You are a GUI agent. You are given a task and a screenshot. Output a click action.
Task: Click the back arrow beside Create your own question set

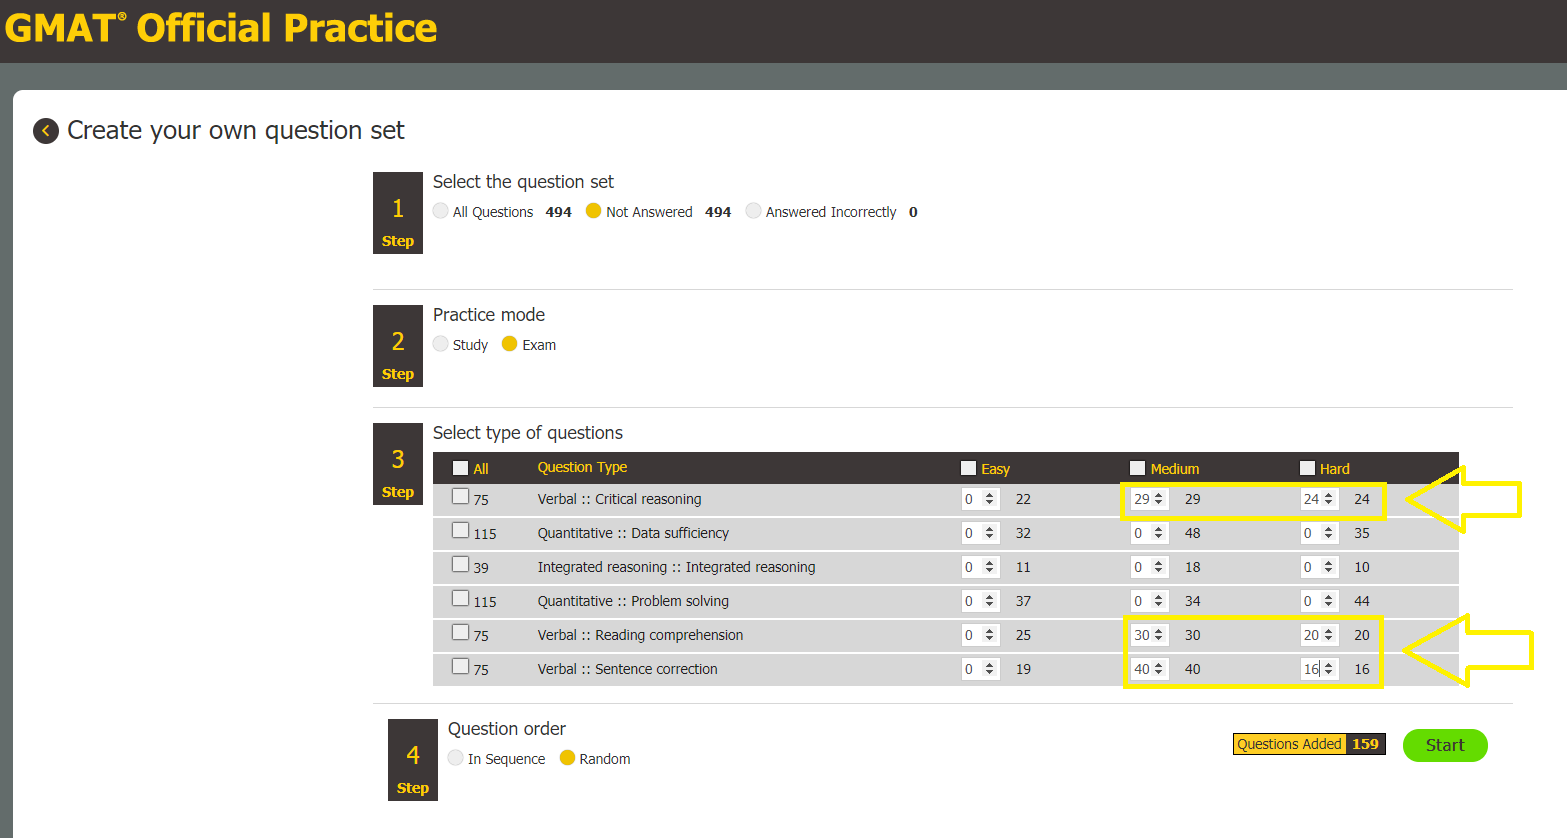coord(45,130)
